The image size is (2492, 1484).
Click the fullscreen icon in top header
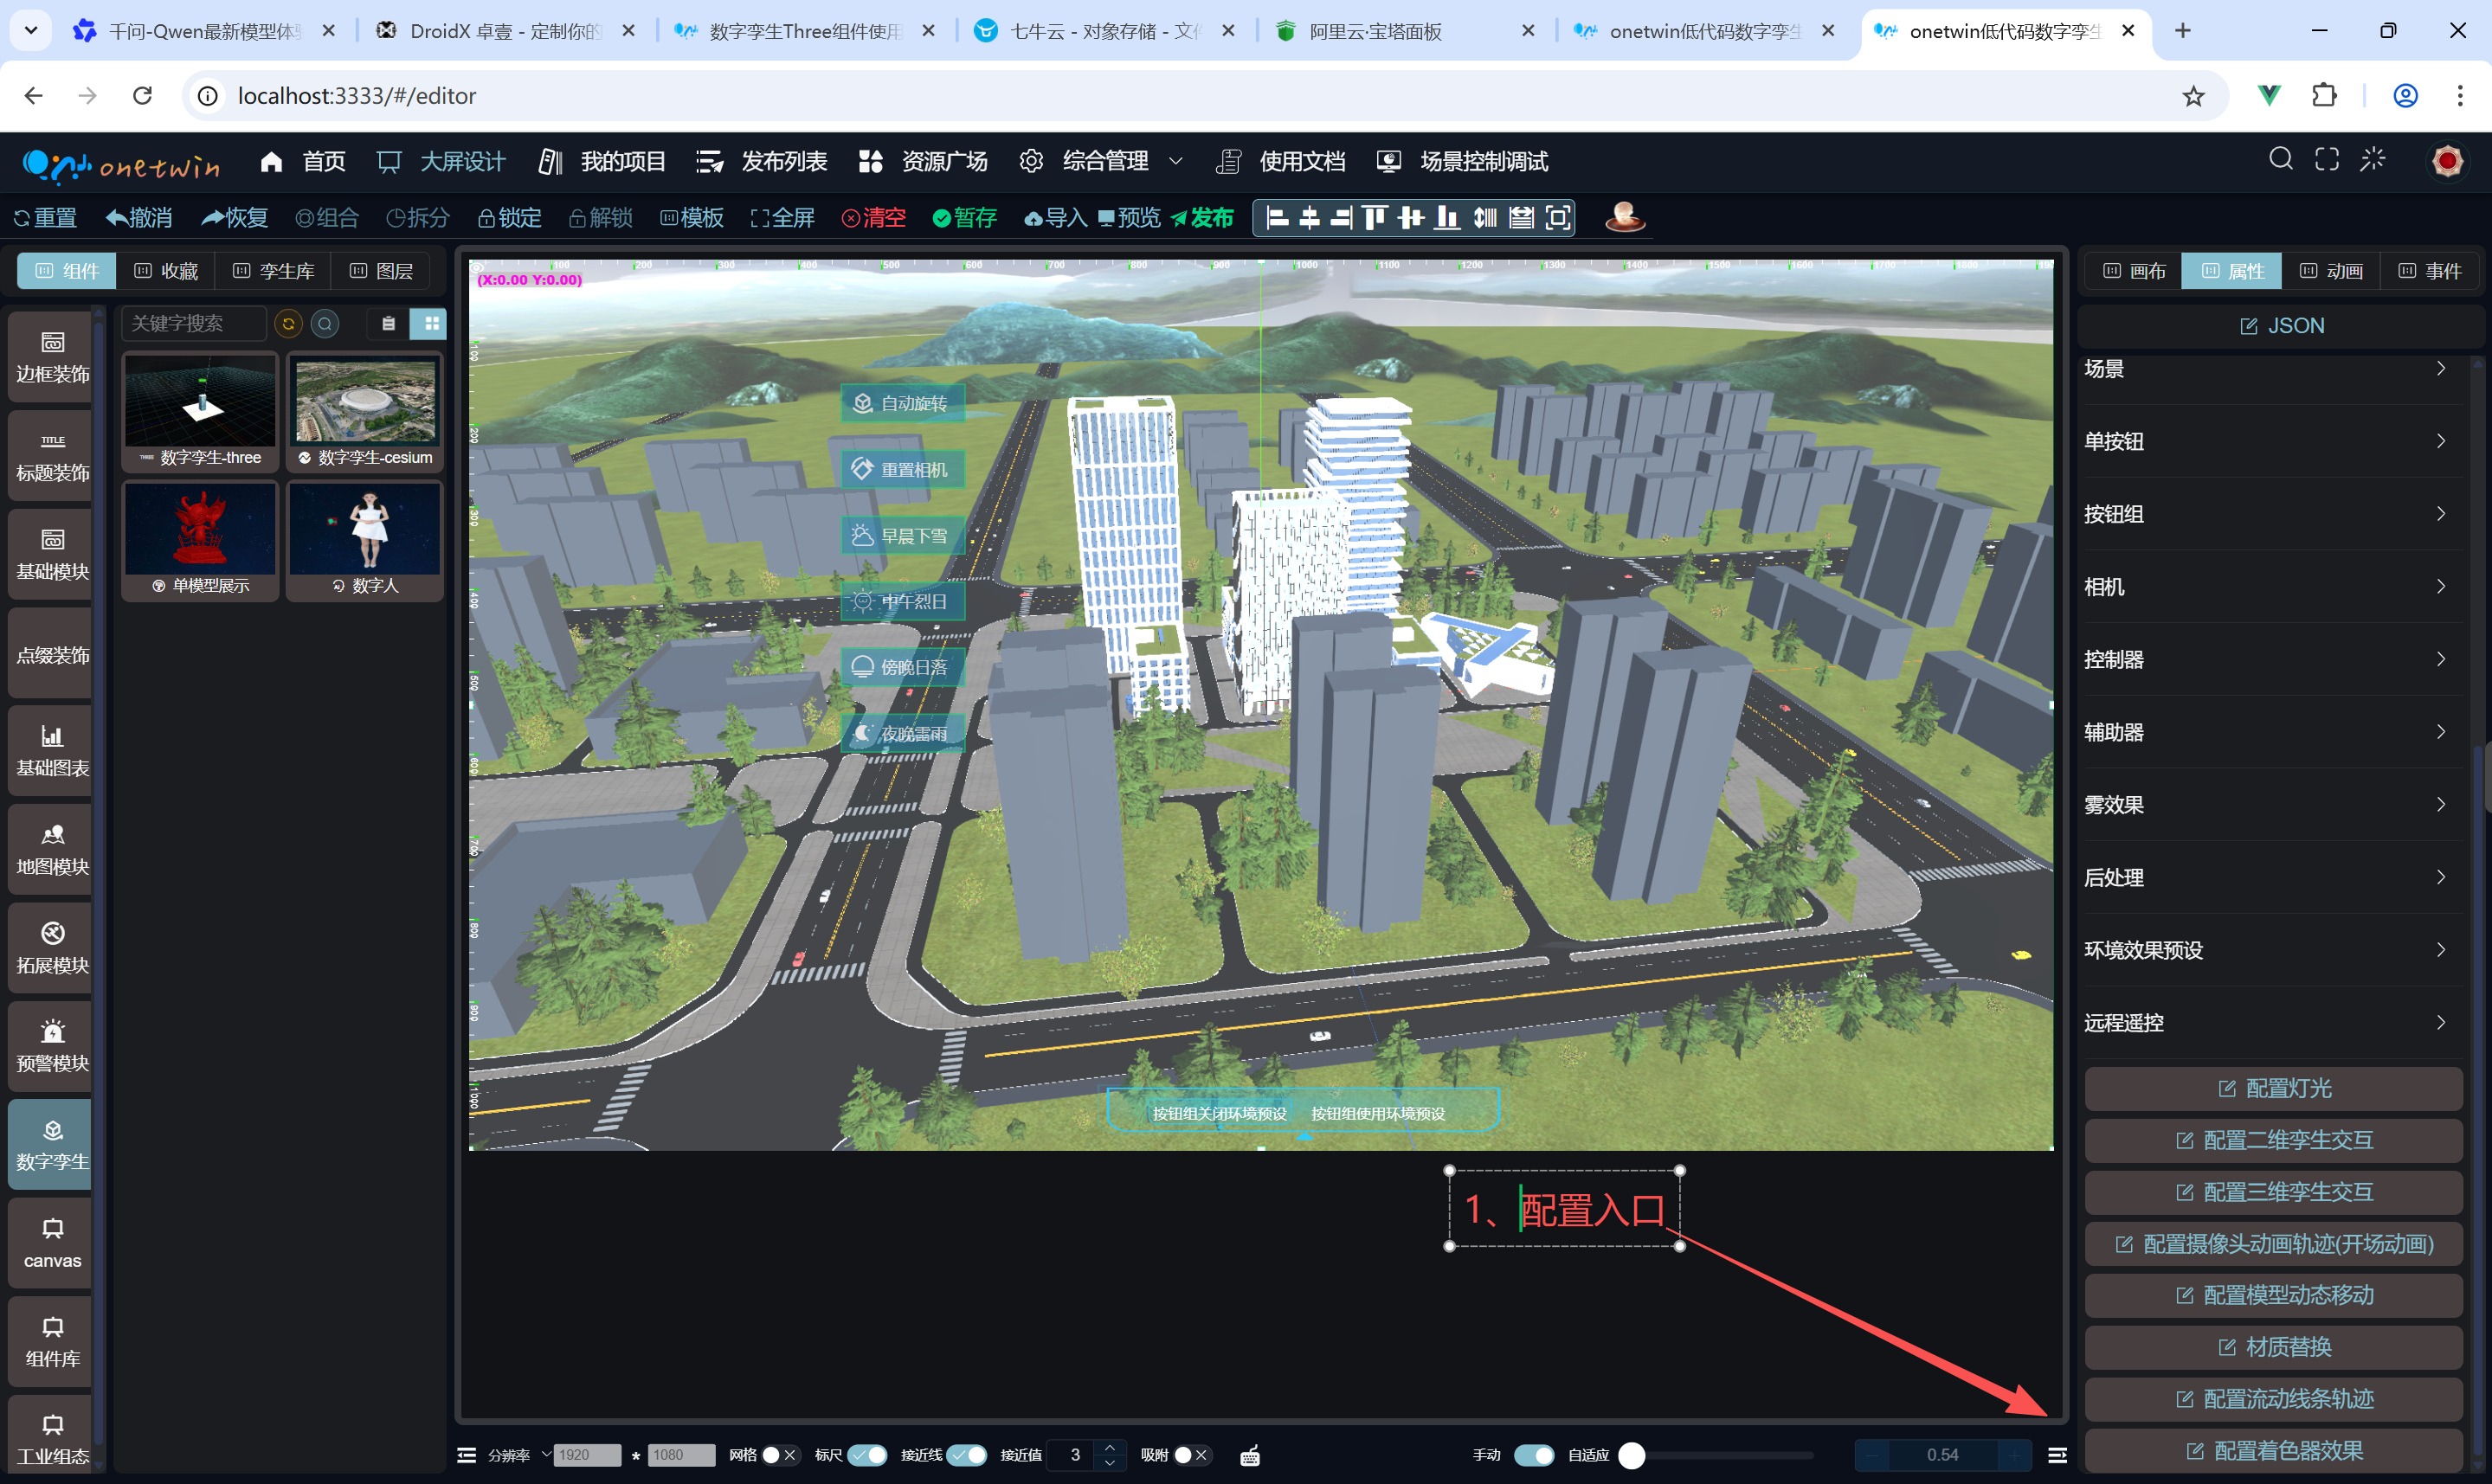tap(2326, 160)
